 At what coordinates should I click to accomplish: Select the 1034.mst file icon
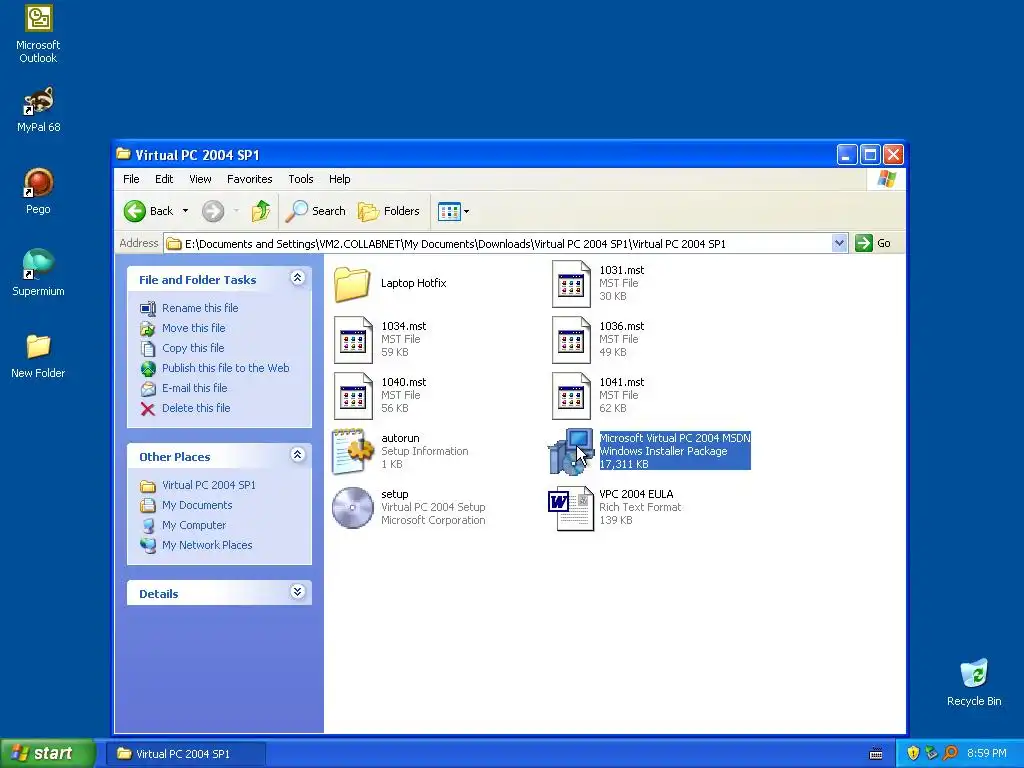click(x=353, y=340)
